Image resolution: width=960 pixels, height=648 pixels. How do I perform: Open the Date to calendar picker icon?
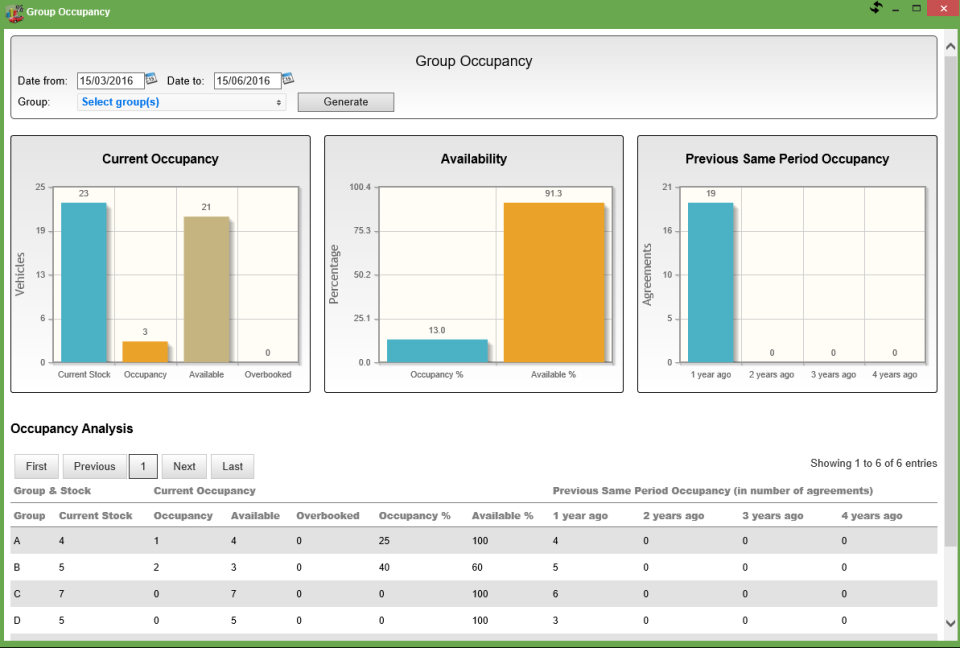coord(288,79)
